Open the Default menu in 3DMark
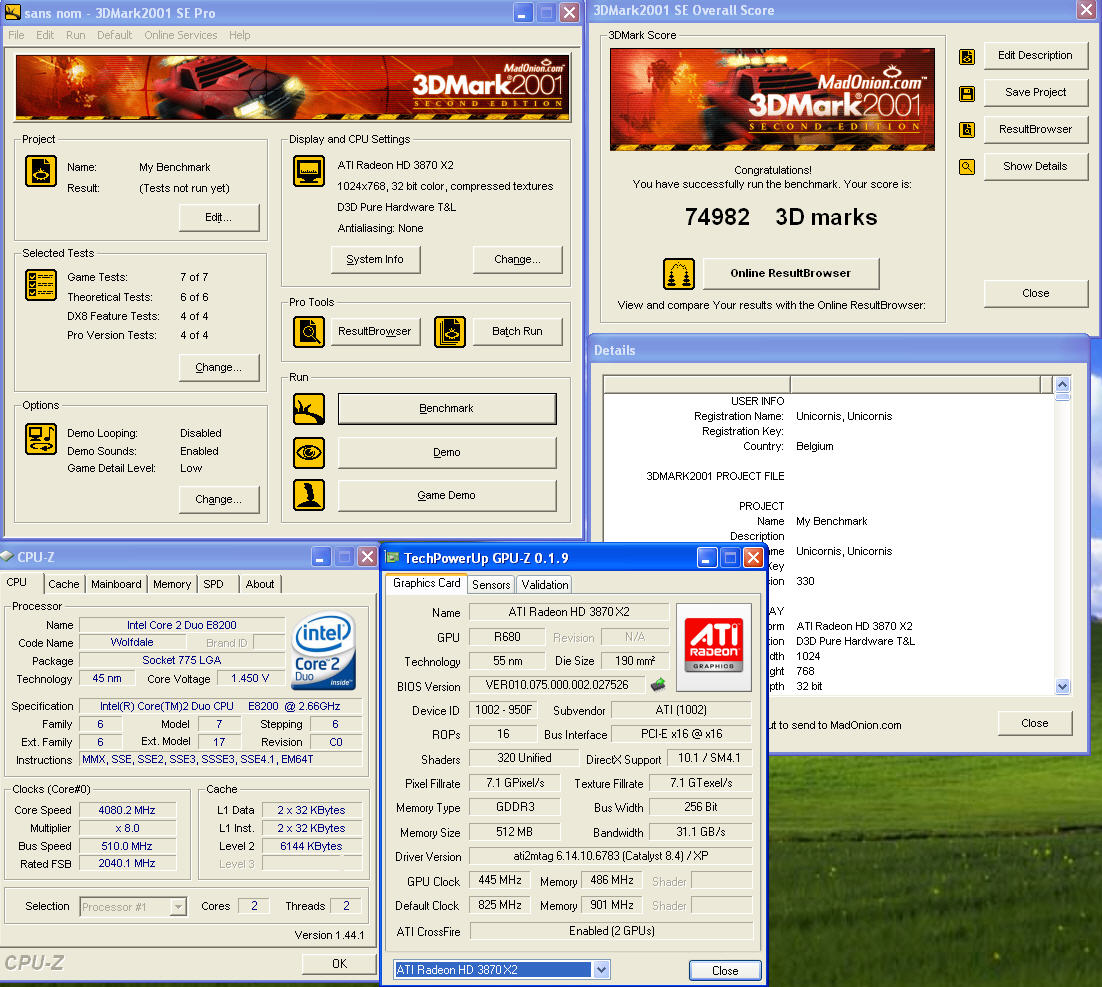 [115, 35]
